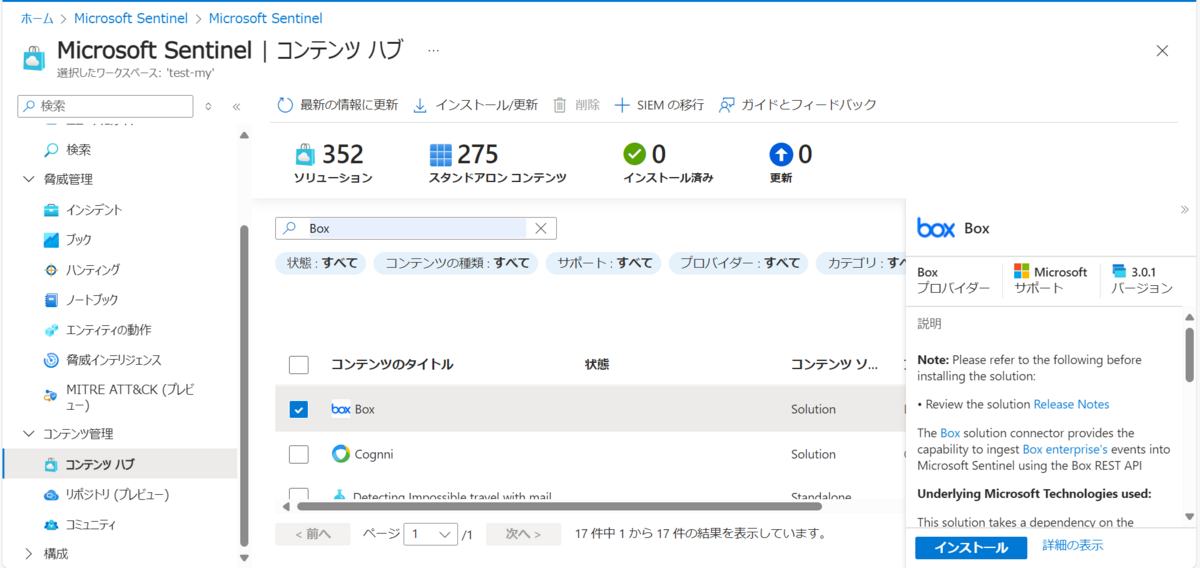Open the コンテンツの種類 filter pill
Image resolution: width=1200 pixels, height=568 pixels.
click(457, 263)
